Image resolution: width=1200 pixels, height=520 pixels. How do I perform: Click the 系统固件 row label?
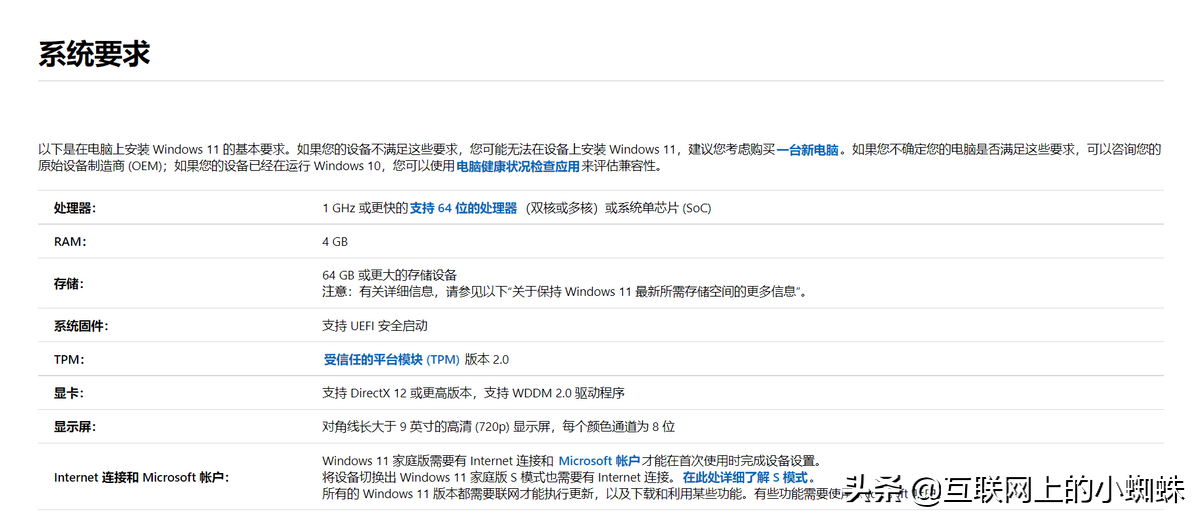pyautogui.click(x=81, y=326)
